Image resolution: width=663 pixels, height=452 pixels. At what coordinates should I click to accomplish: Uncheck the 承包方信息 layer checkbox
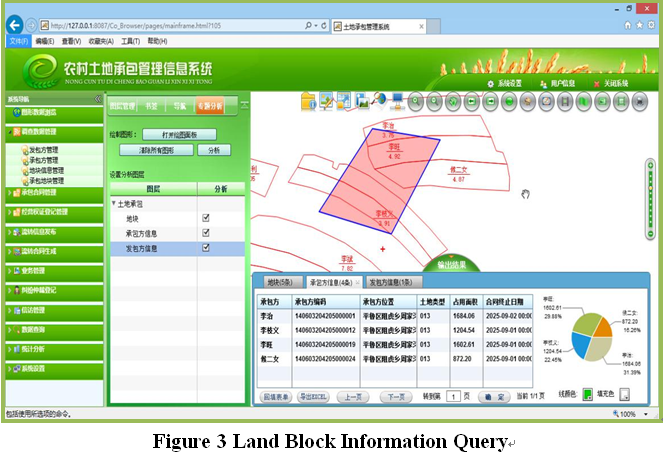click(x=206, y=233)
